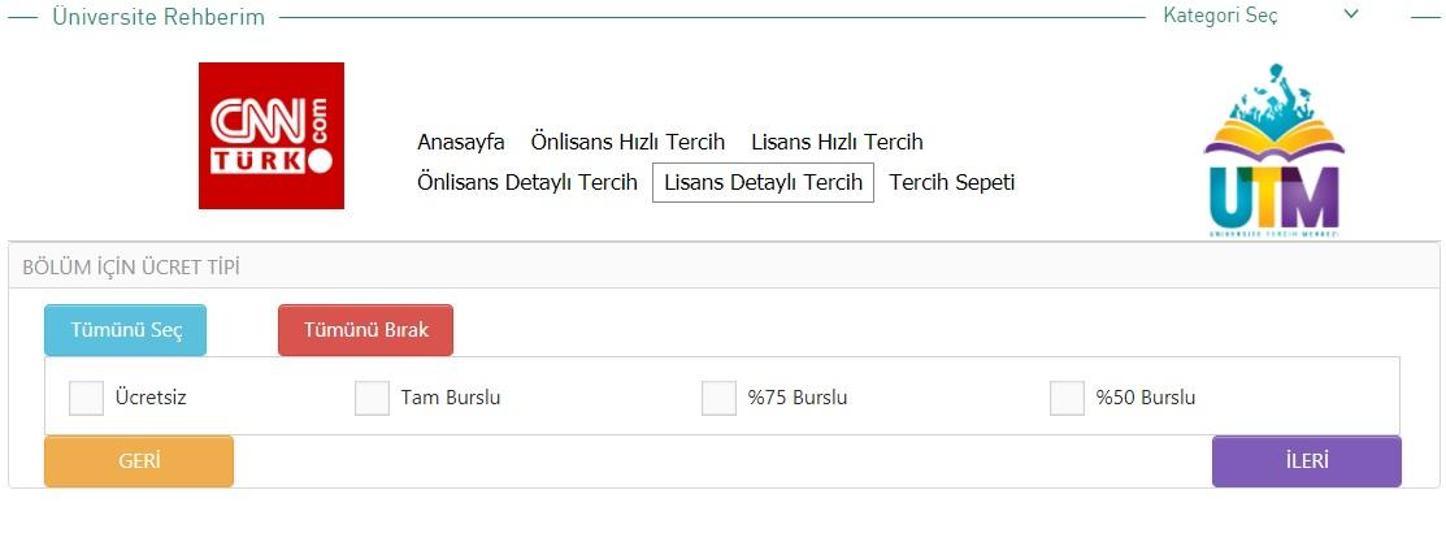Click the chevron next to Kategori Seç
The width and height of the screenshot is (1446, 555).
point(1351,14)
